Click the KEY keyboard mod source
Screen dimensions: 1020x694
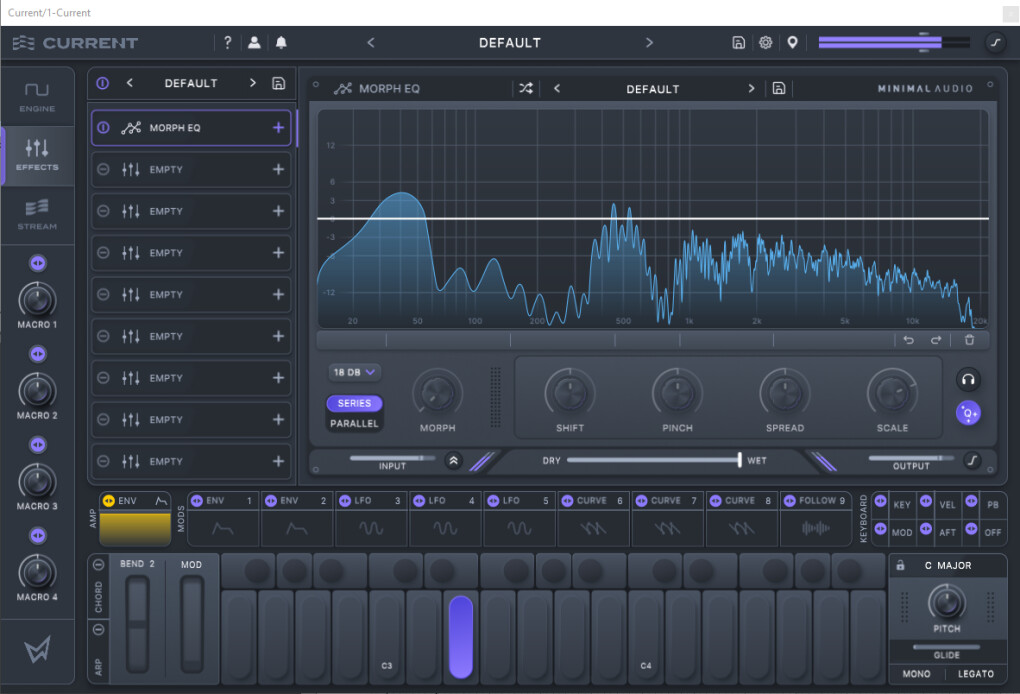point(902,505)
